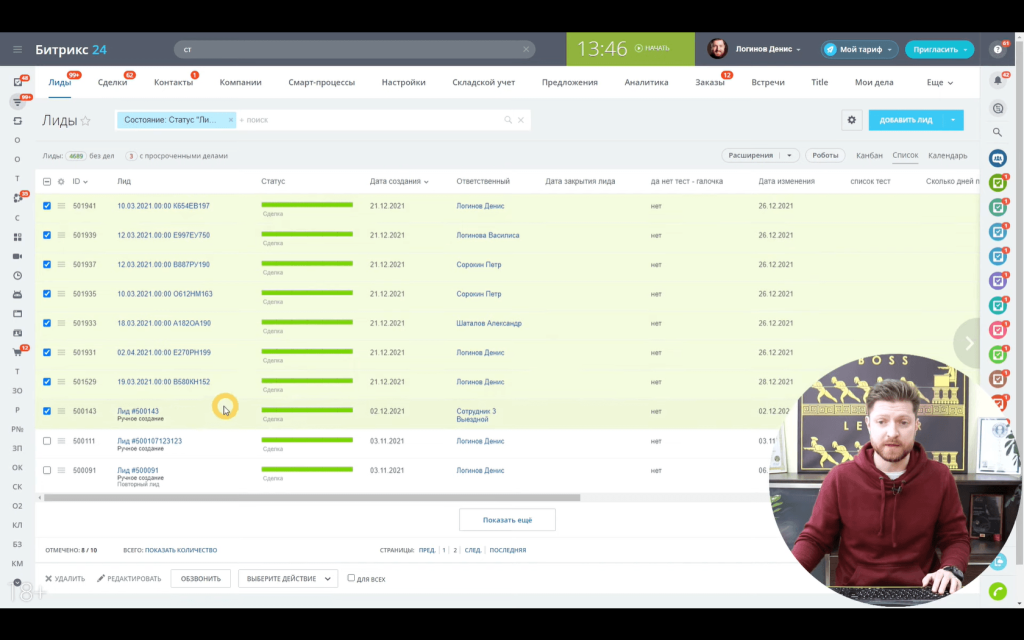Click the Редактировать pencil action

point(129,579)
